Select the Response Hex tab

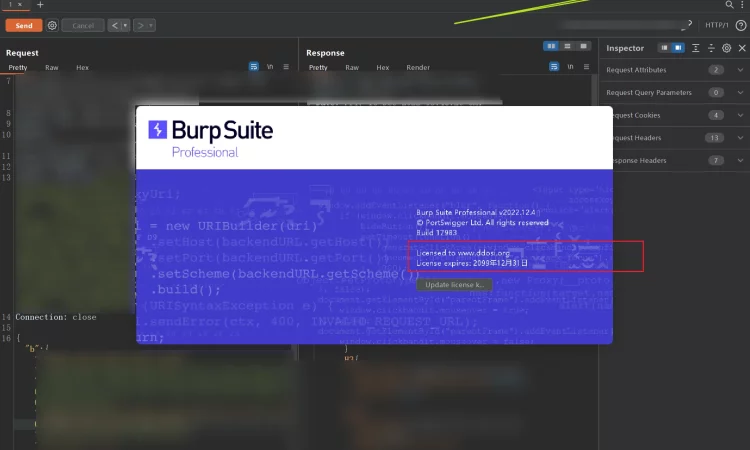coord(383,67)
